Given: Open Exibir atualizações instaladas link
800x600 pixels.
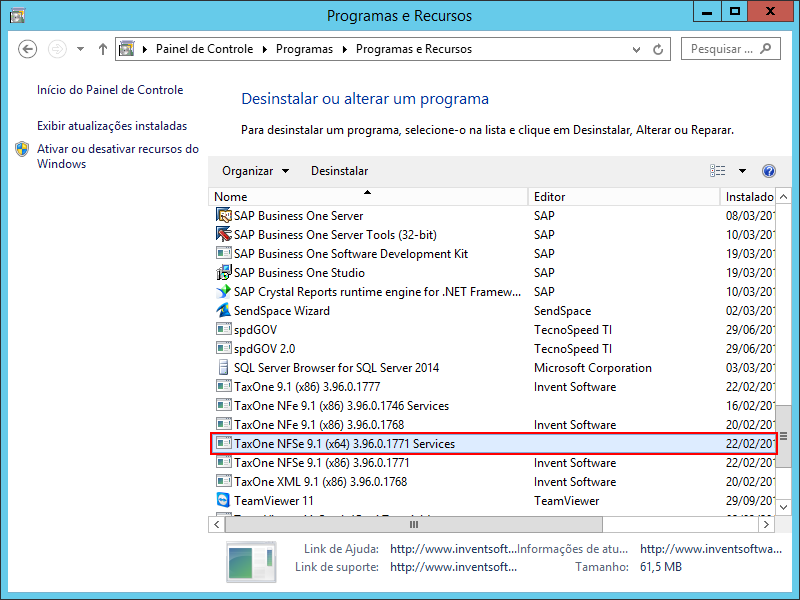Looking at the screenshot, I should (112, 126).
